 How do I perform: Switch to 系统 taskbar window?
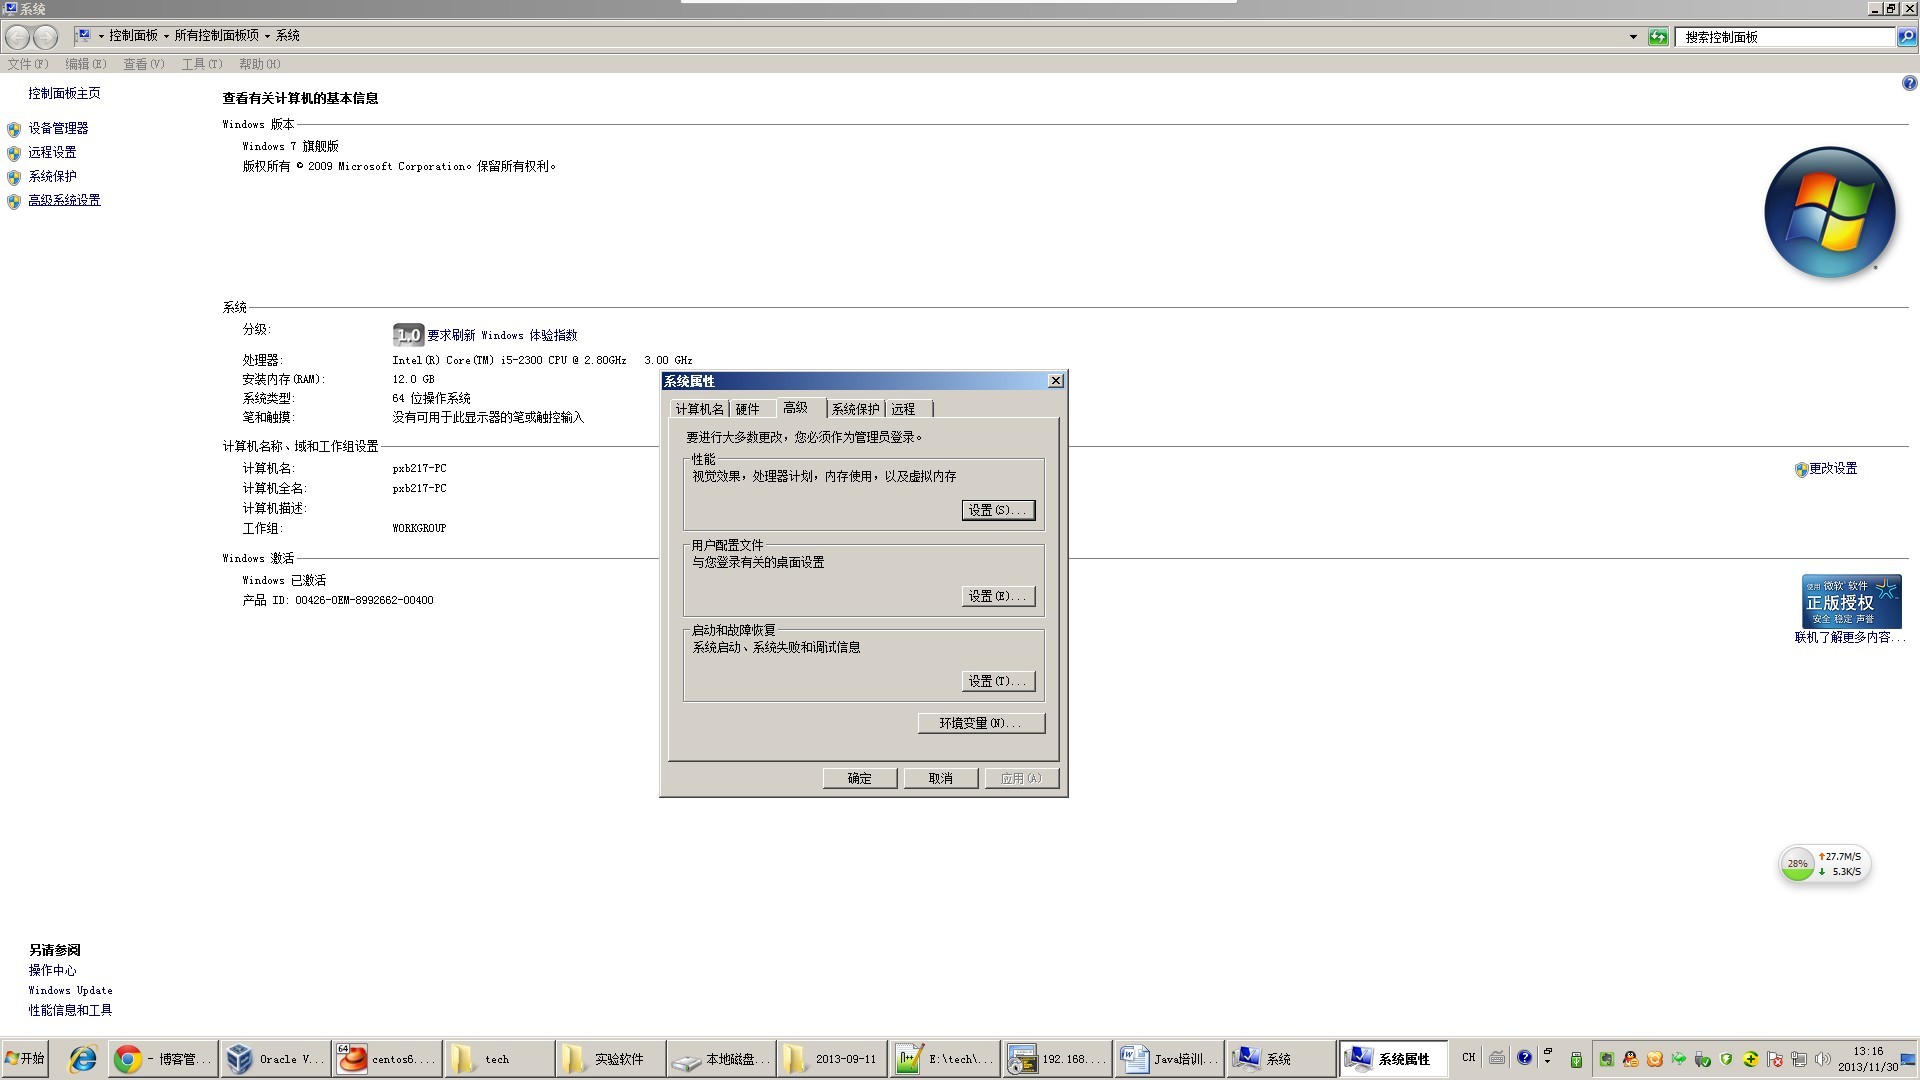click(x=1281, y=1059)
